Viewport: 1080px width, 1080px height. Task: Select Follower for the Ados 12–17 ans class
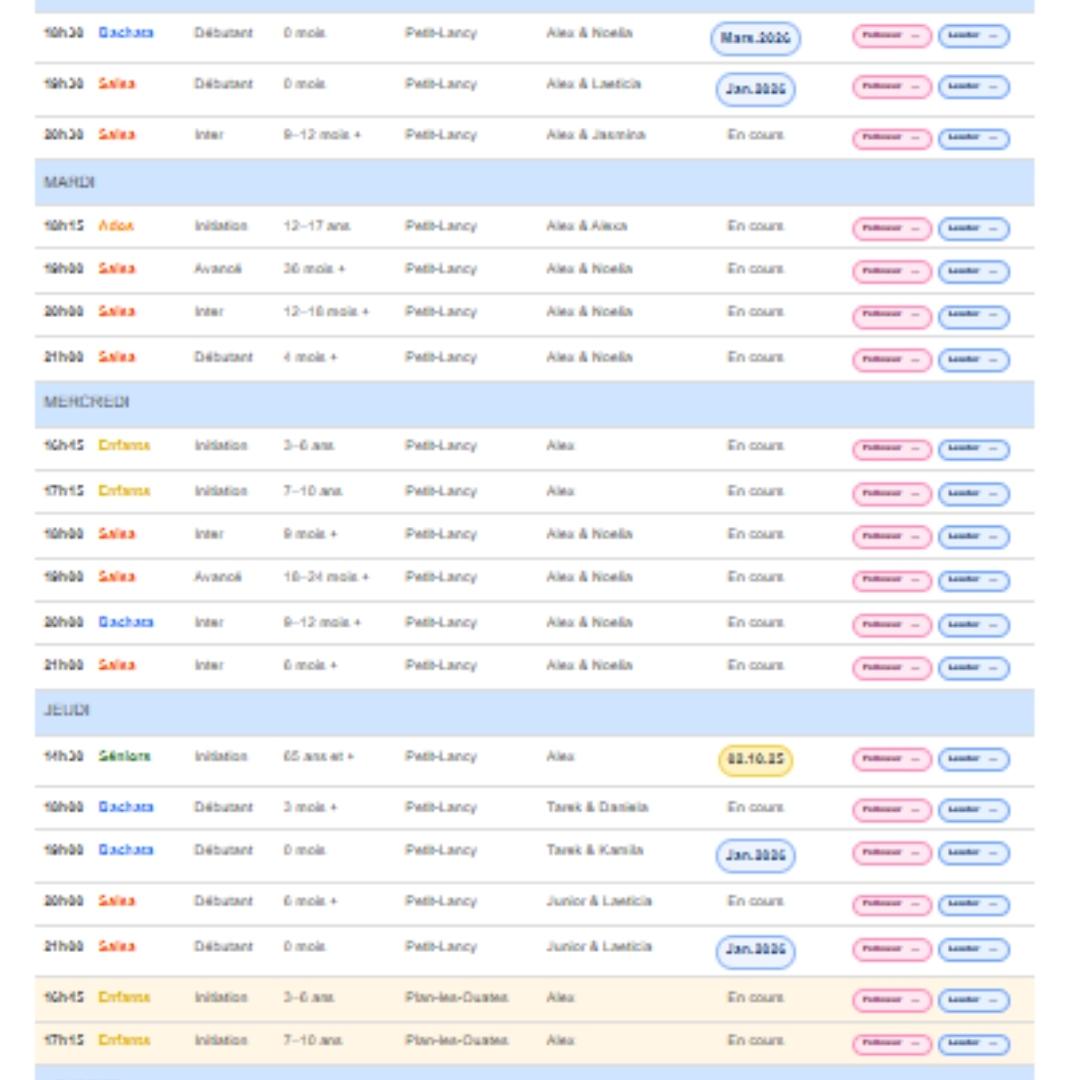tap(892, 229)
